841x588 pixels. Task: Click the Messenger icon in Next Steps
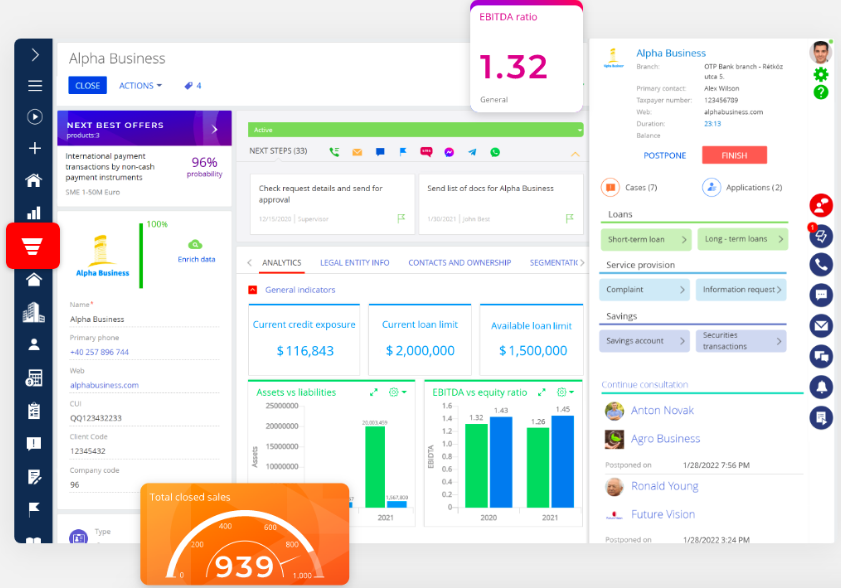[x=449, y=152]
